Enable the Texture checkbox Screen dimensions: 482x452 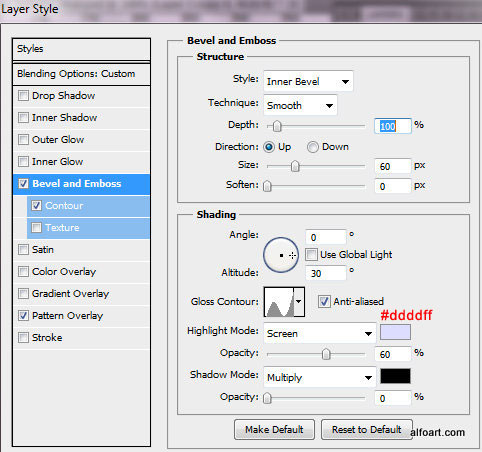pos(37,228)
